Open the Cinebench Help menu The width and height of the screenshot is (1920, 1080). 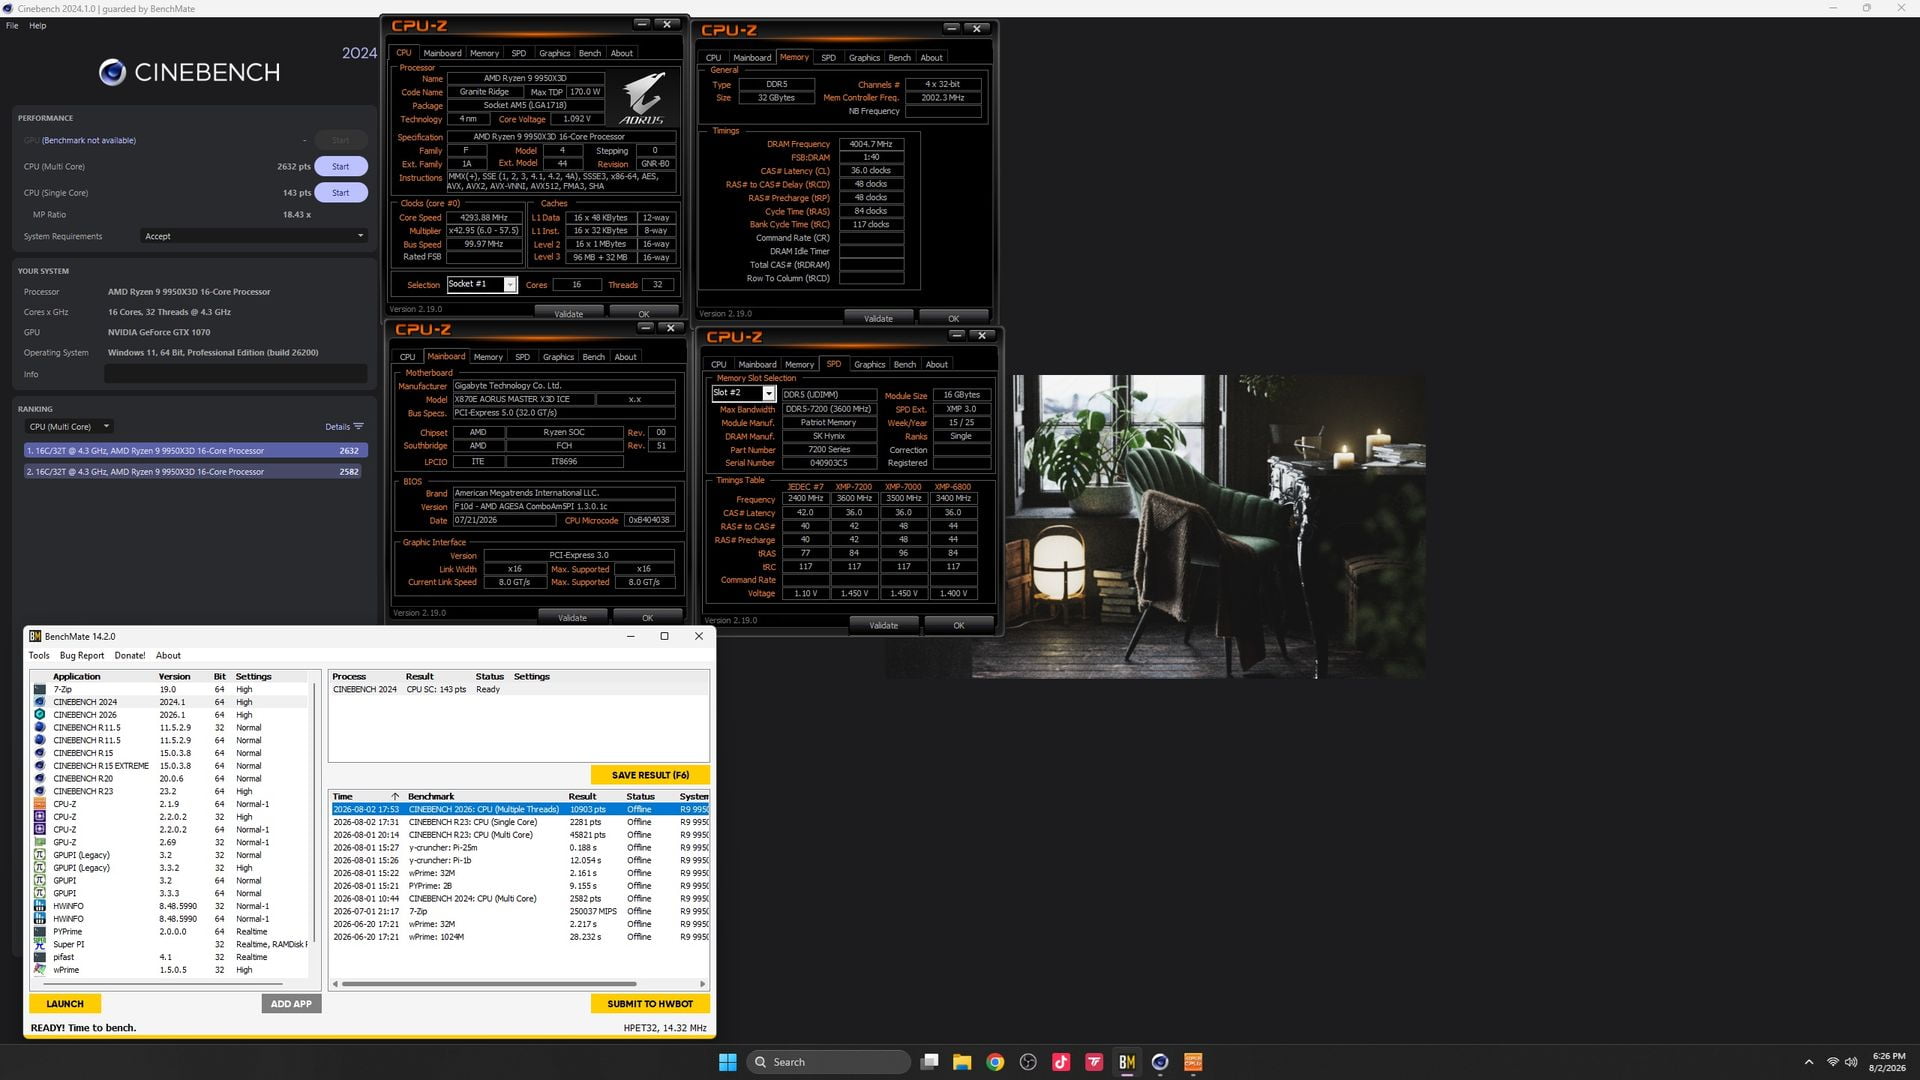tap(37, 26)
